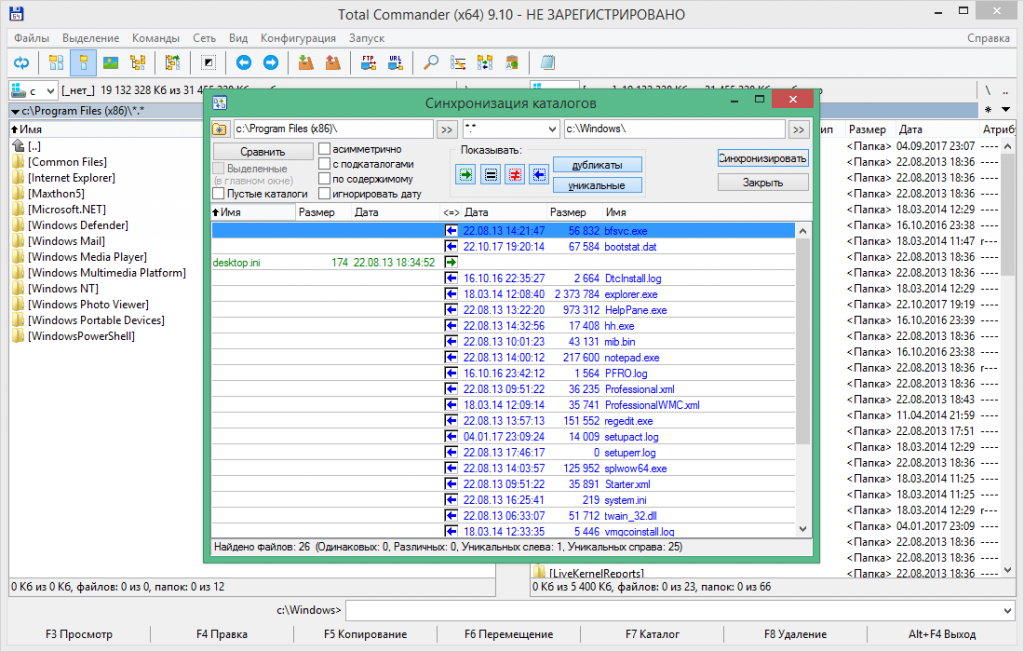Enable thumbnail view with picture icon
This screenshot has height=652, width=1024.
110,63
